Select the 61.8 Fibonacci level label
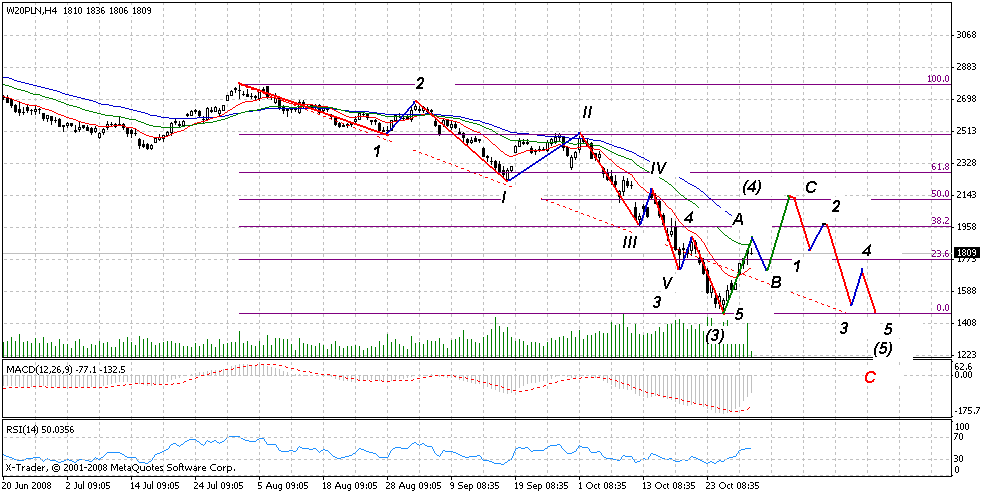Image resolution: width=989 pixels, height=493 pixels. click(x=940, y=166)
